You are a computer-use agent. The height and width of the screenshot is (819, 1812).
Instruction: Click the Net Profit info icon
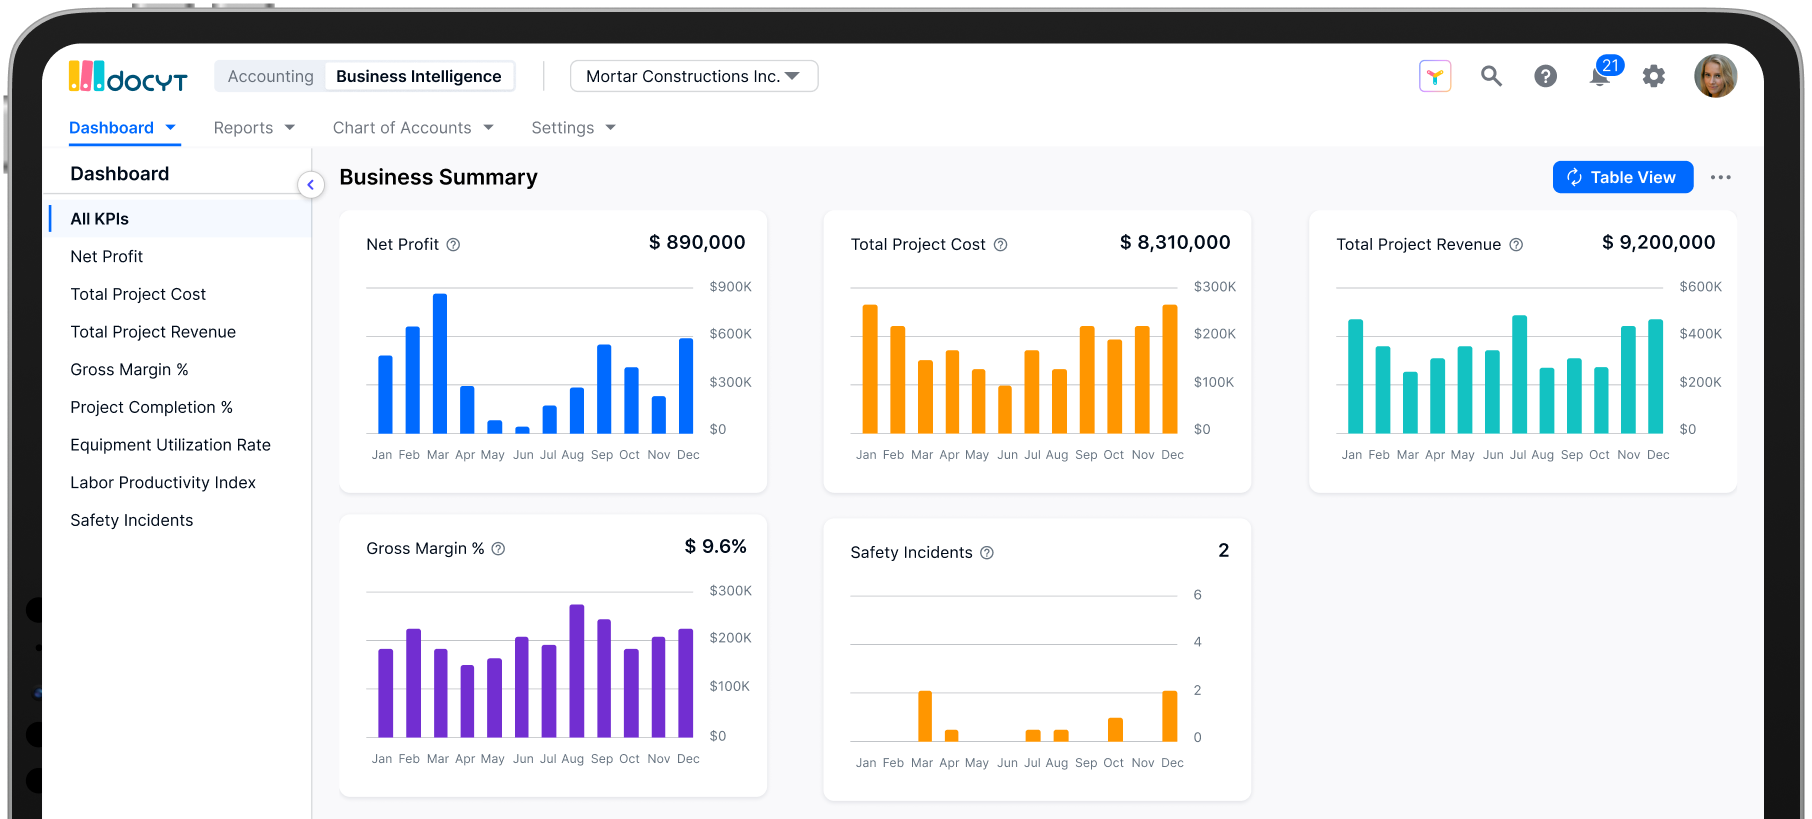[x=453, y=245]
